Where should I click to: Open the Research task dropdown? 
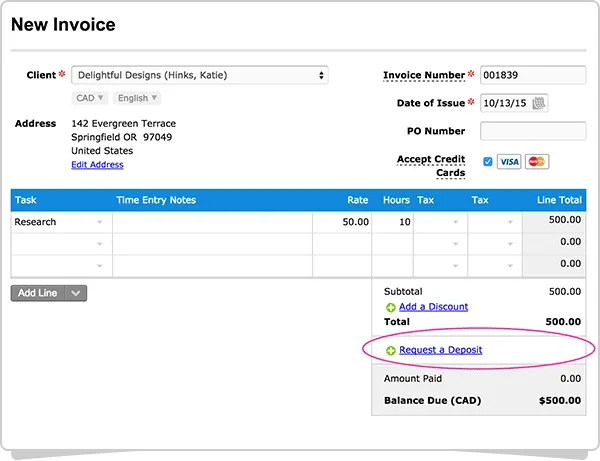coord(100,222)
